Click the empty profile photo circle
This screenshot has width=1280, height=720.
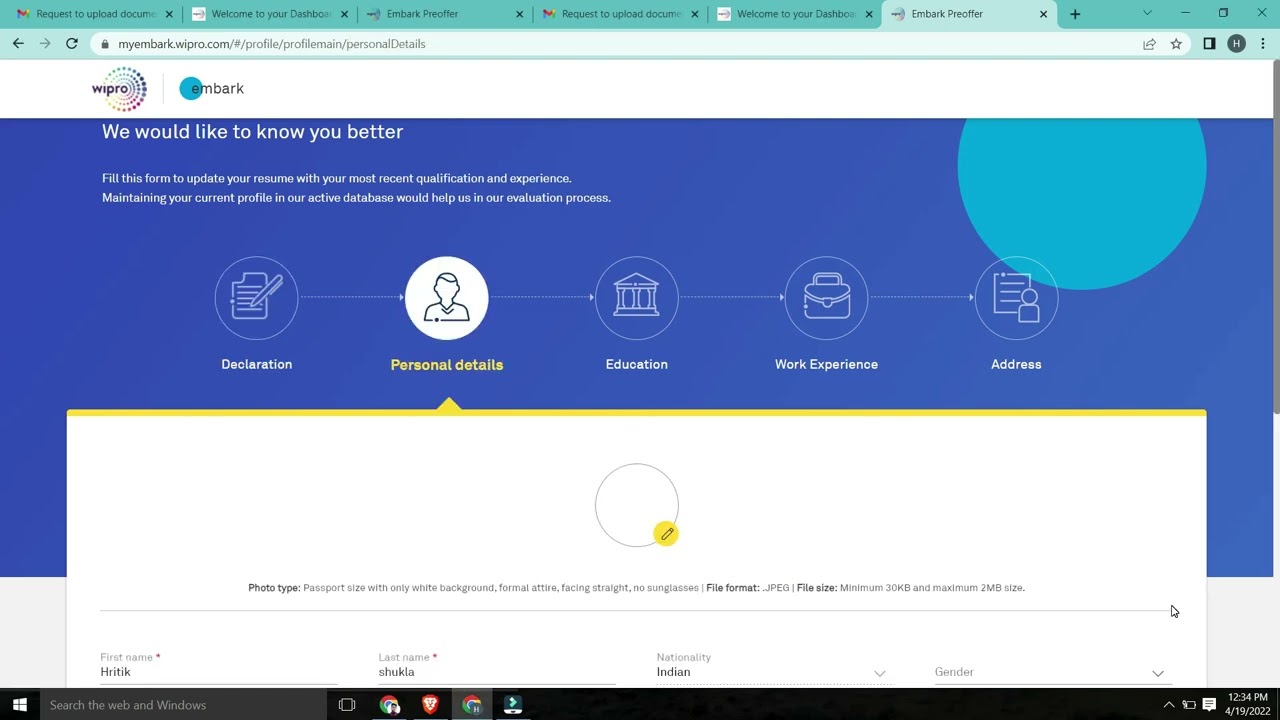(636, 504)
